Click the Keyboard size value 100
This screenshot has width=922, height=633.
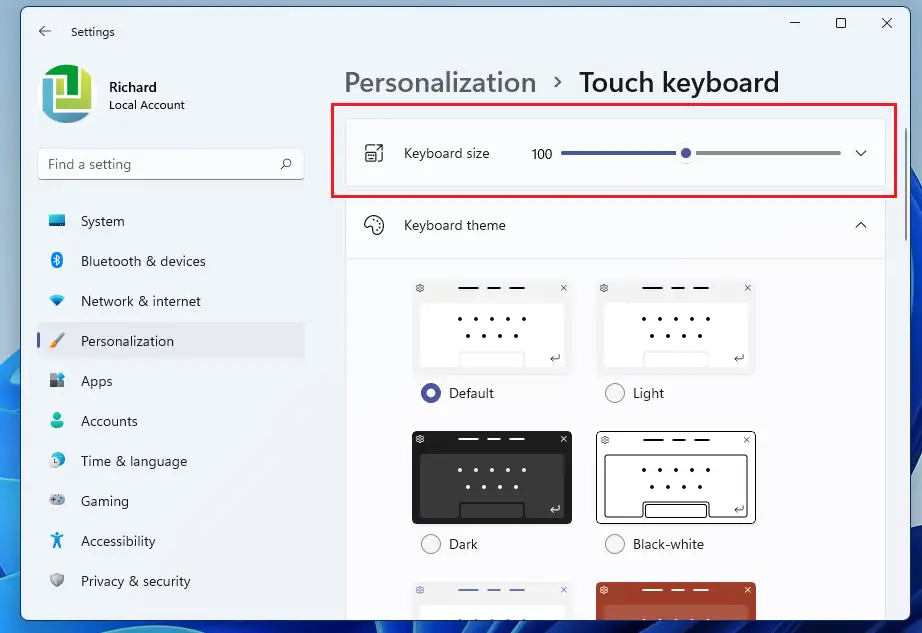coord(542,154)
